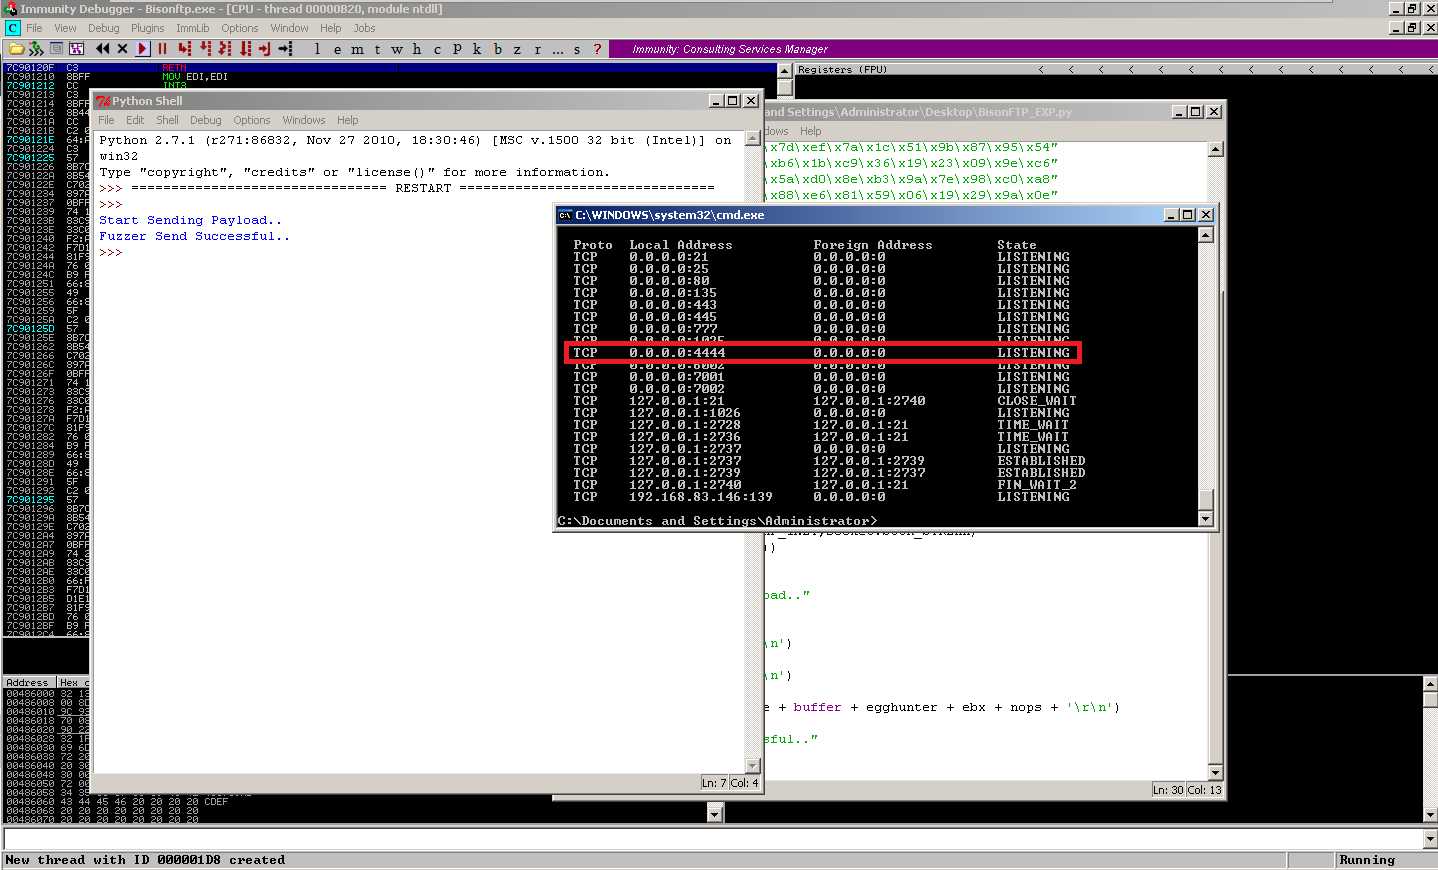This screenshot has width=1438, height=870.
Task: Click the 'z' toolbar button
Action: (517, 48)
